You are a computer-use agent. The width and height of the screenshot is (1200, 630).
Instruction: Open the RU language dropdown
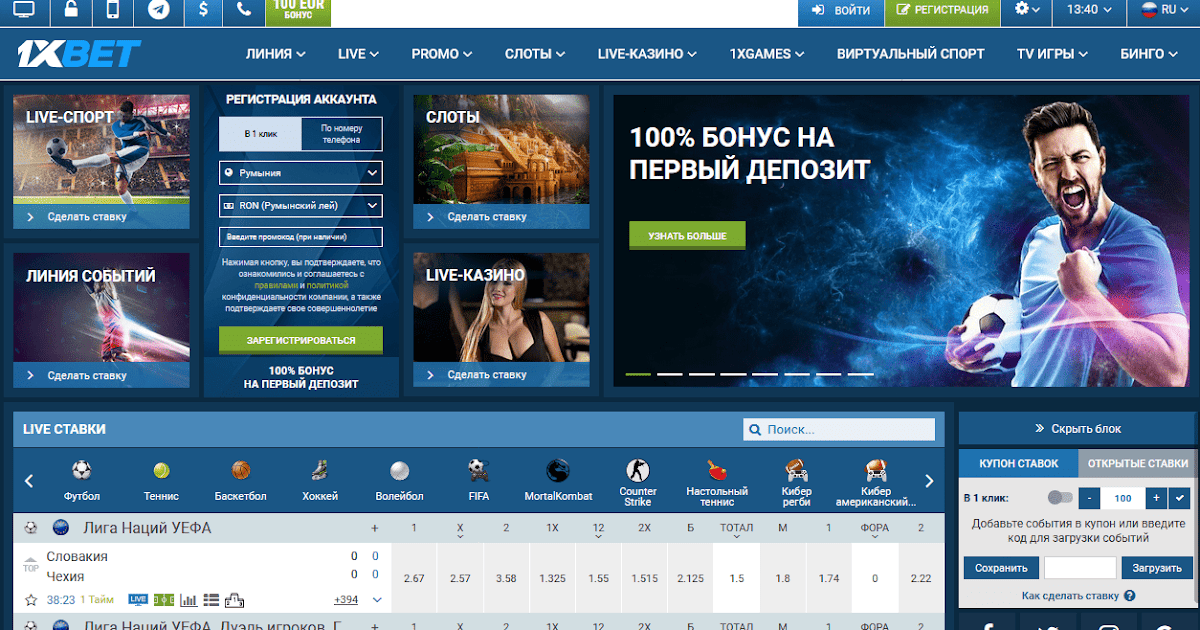pyautogui.click(x=1164, y=10)
